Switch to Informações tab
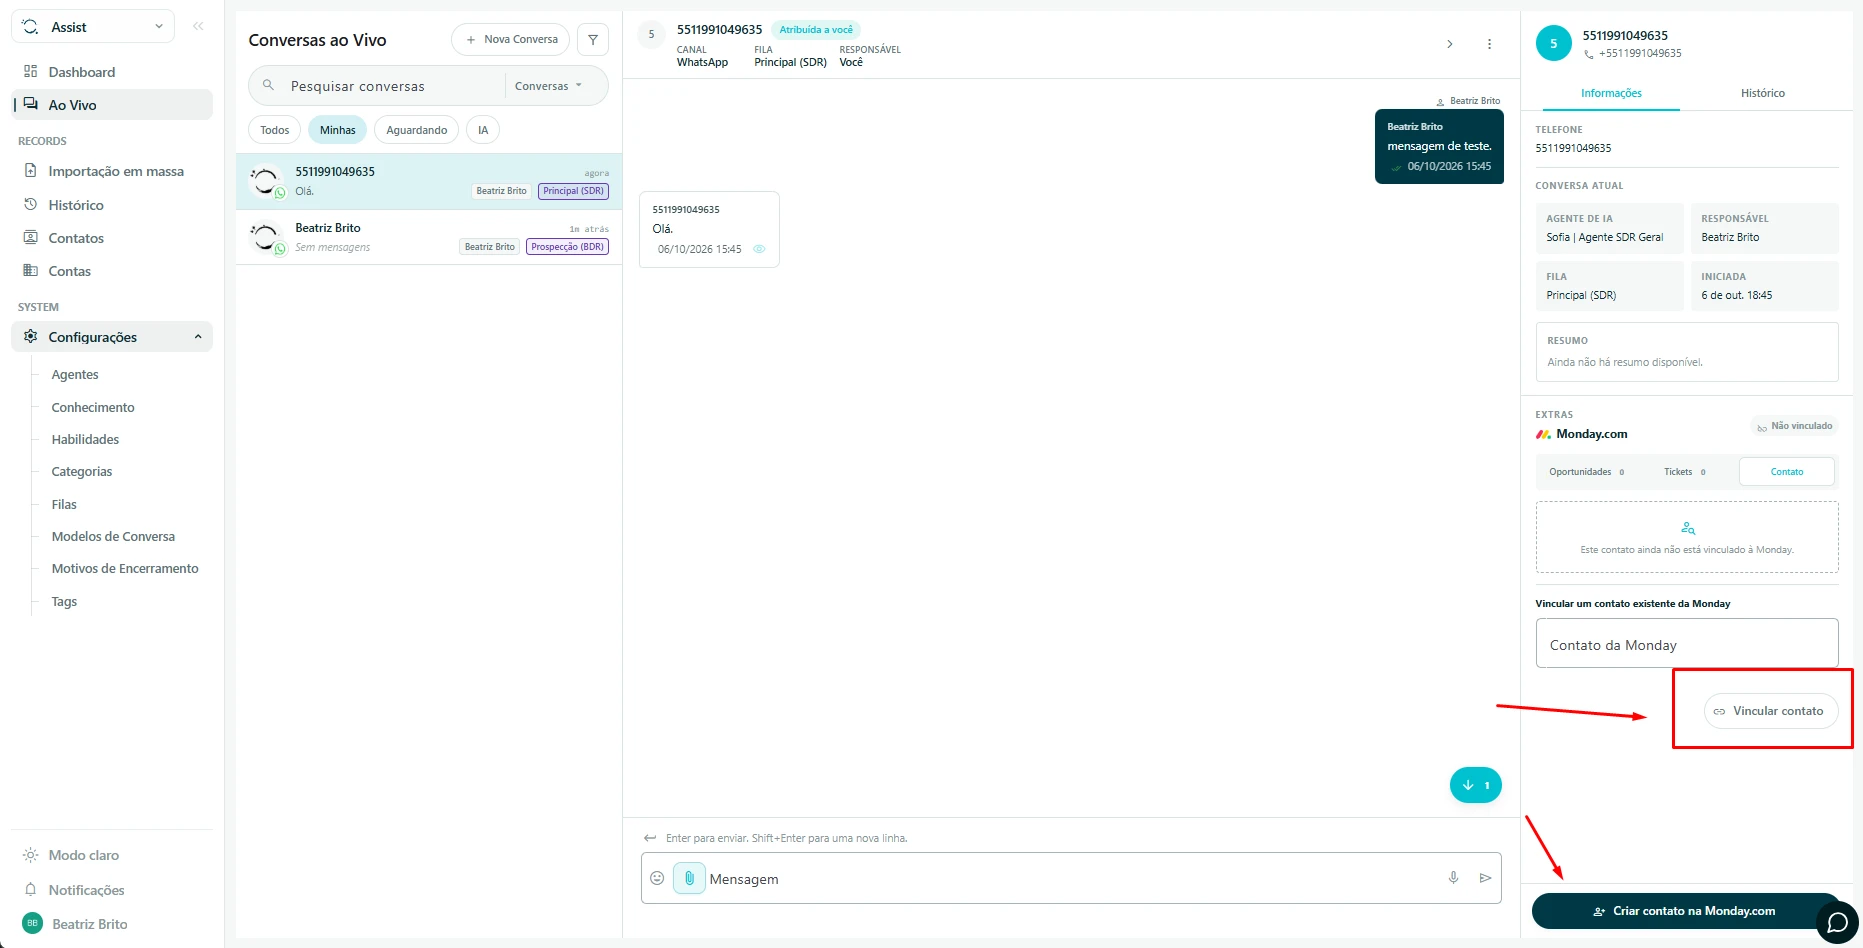 [x=1611, y=93]
